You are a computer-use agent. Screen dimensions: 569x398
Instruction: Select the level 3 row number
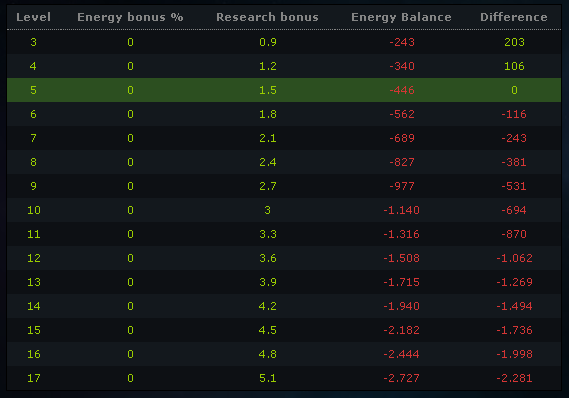(33, 42)
